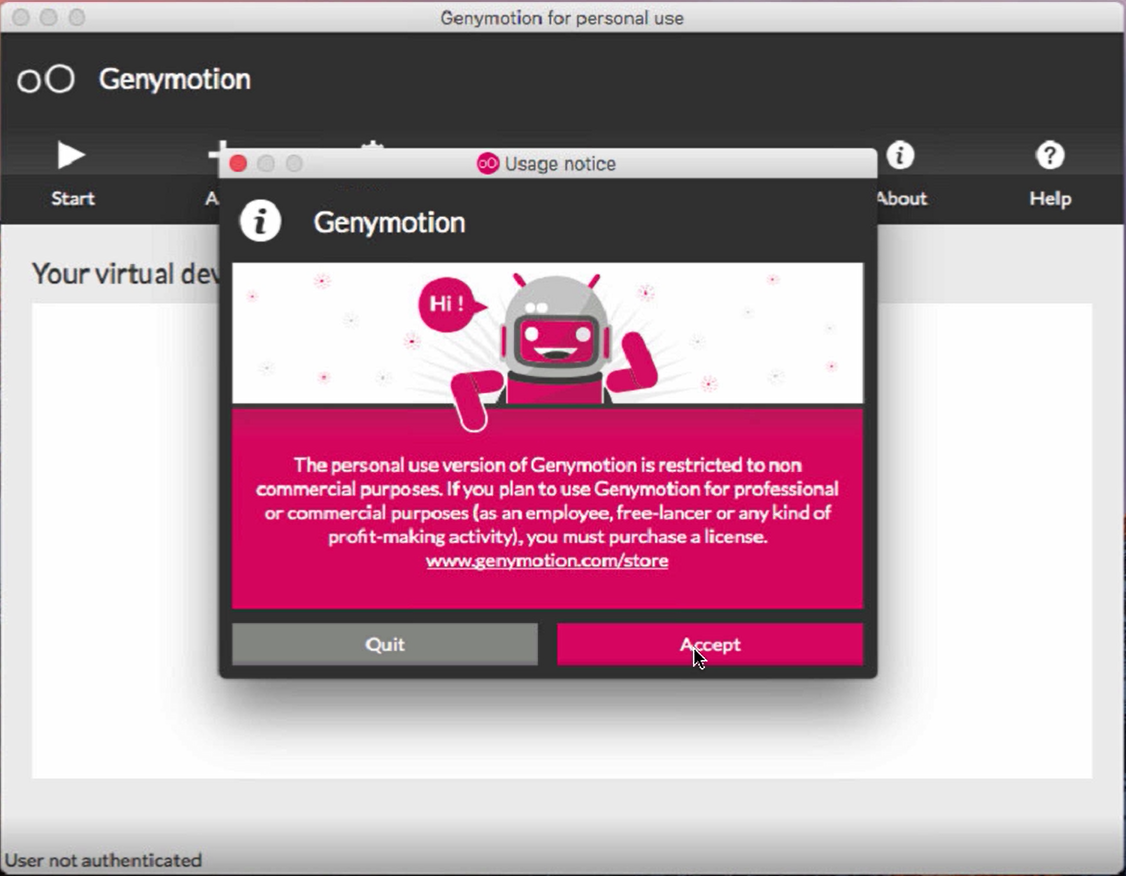1126x876 pixels.
Task: Open the About info icon
Action: pyautogui.click(x=900, y=155)
